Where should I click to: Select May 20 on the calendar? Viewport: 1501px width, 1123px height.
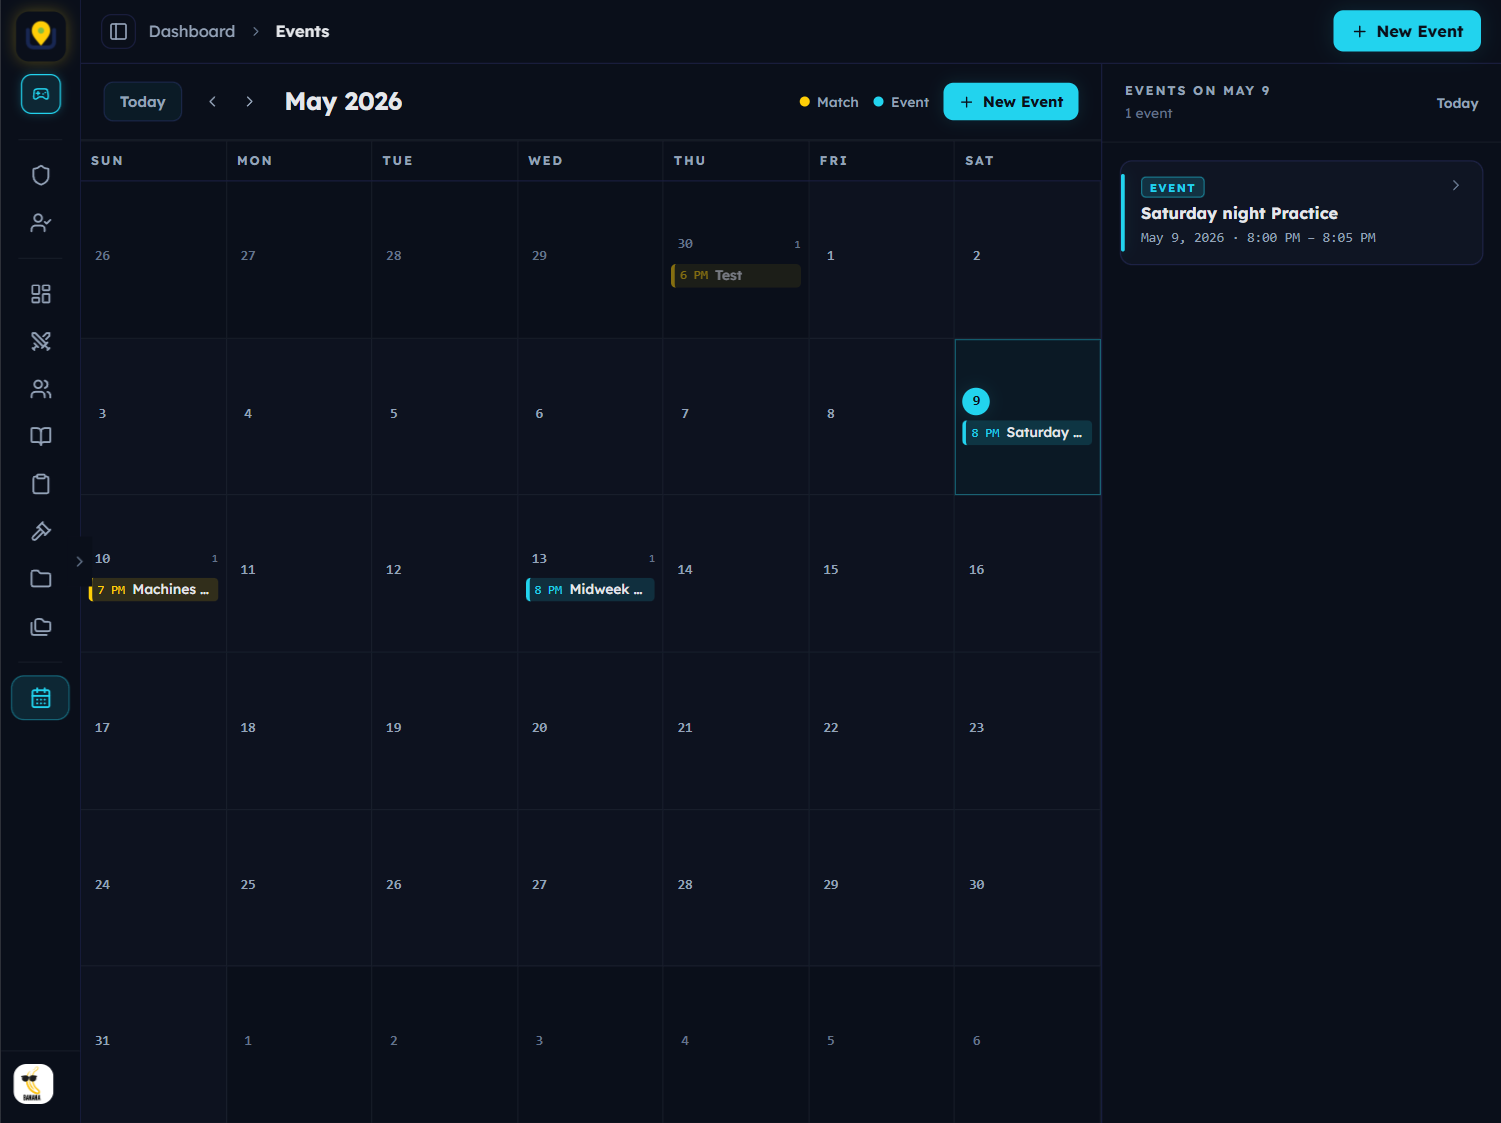coord(590,731)
